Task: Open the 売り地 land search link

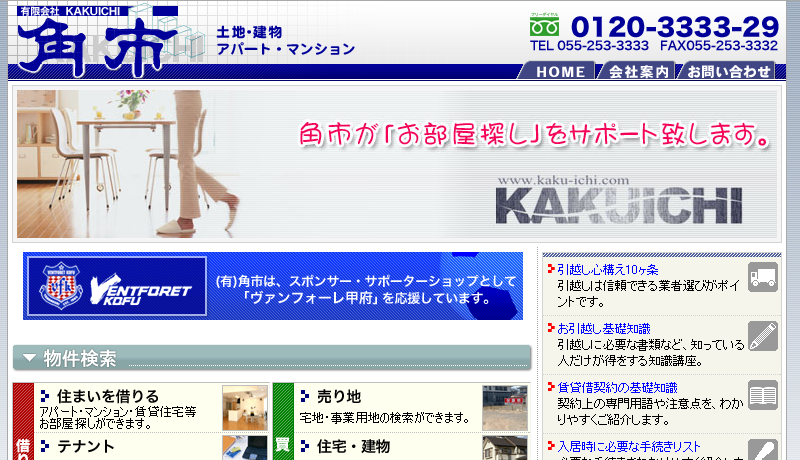Action: click(339, 396)
